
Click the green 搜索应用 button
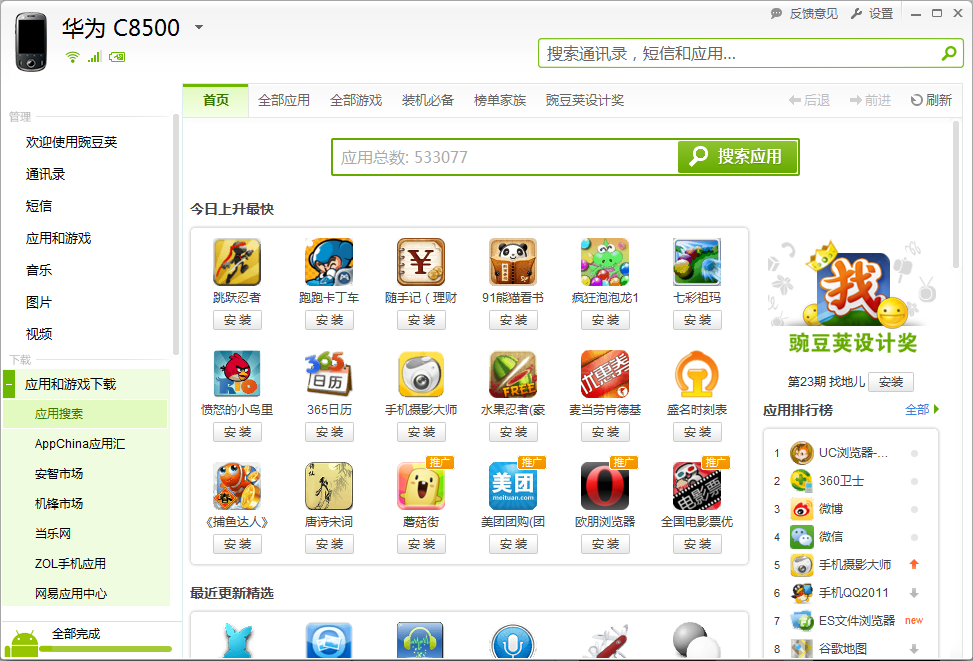(x=737, y=156)
